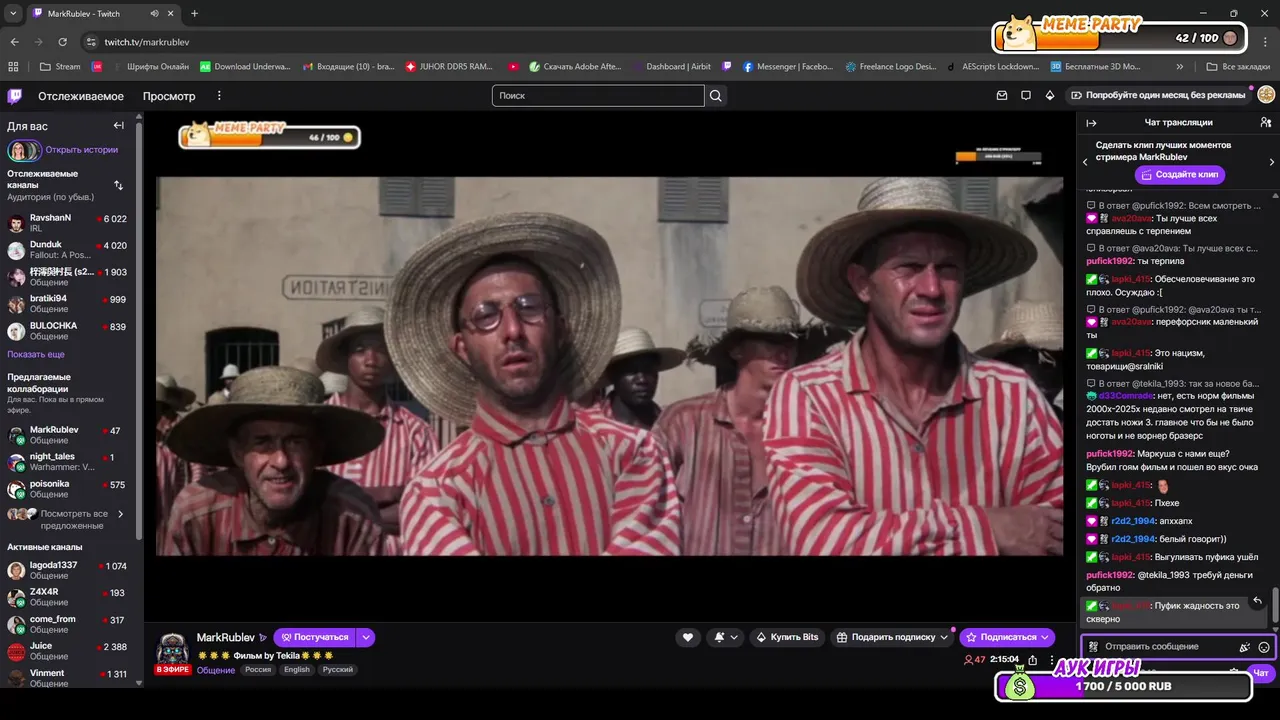1280x720 pixels.
Task: Mute the MarkRublev tab audio icon
Action: click(154, 14)
